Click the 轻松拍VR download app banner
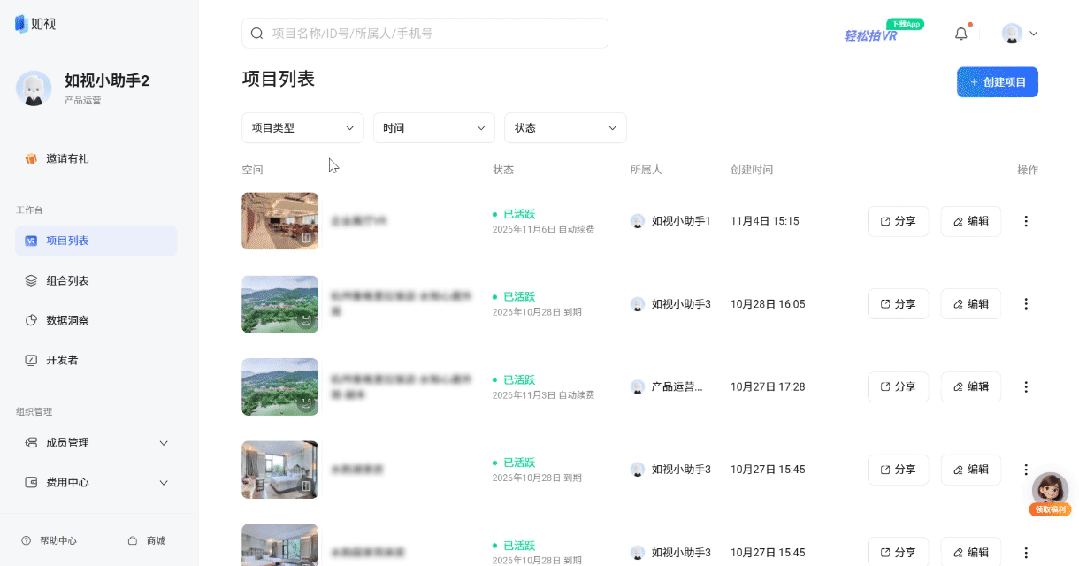This screenshot has height=566, width=1079. (883, 31)
